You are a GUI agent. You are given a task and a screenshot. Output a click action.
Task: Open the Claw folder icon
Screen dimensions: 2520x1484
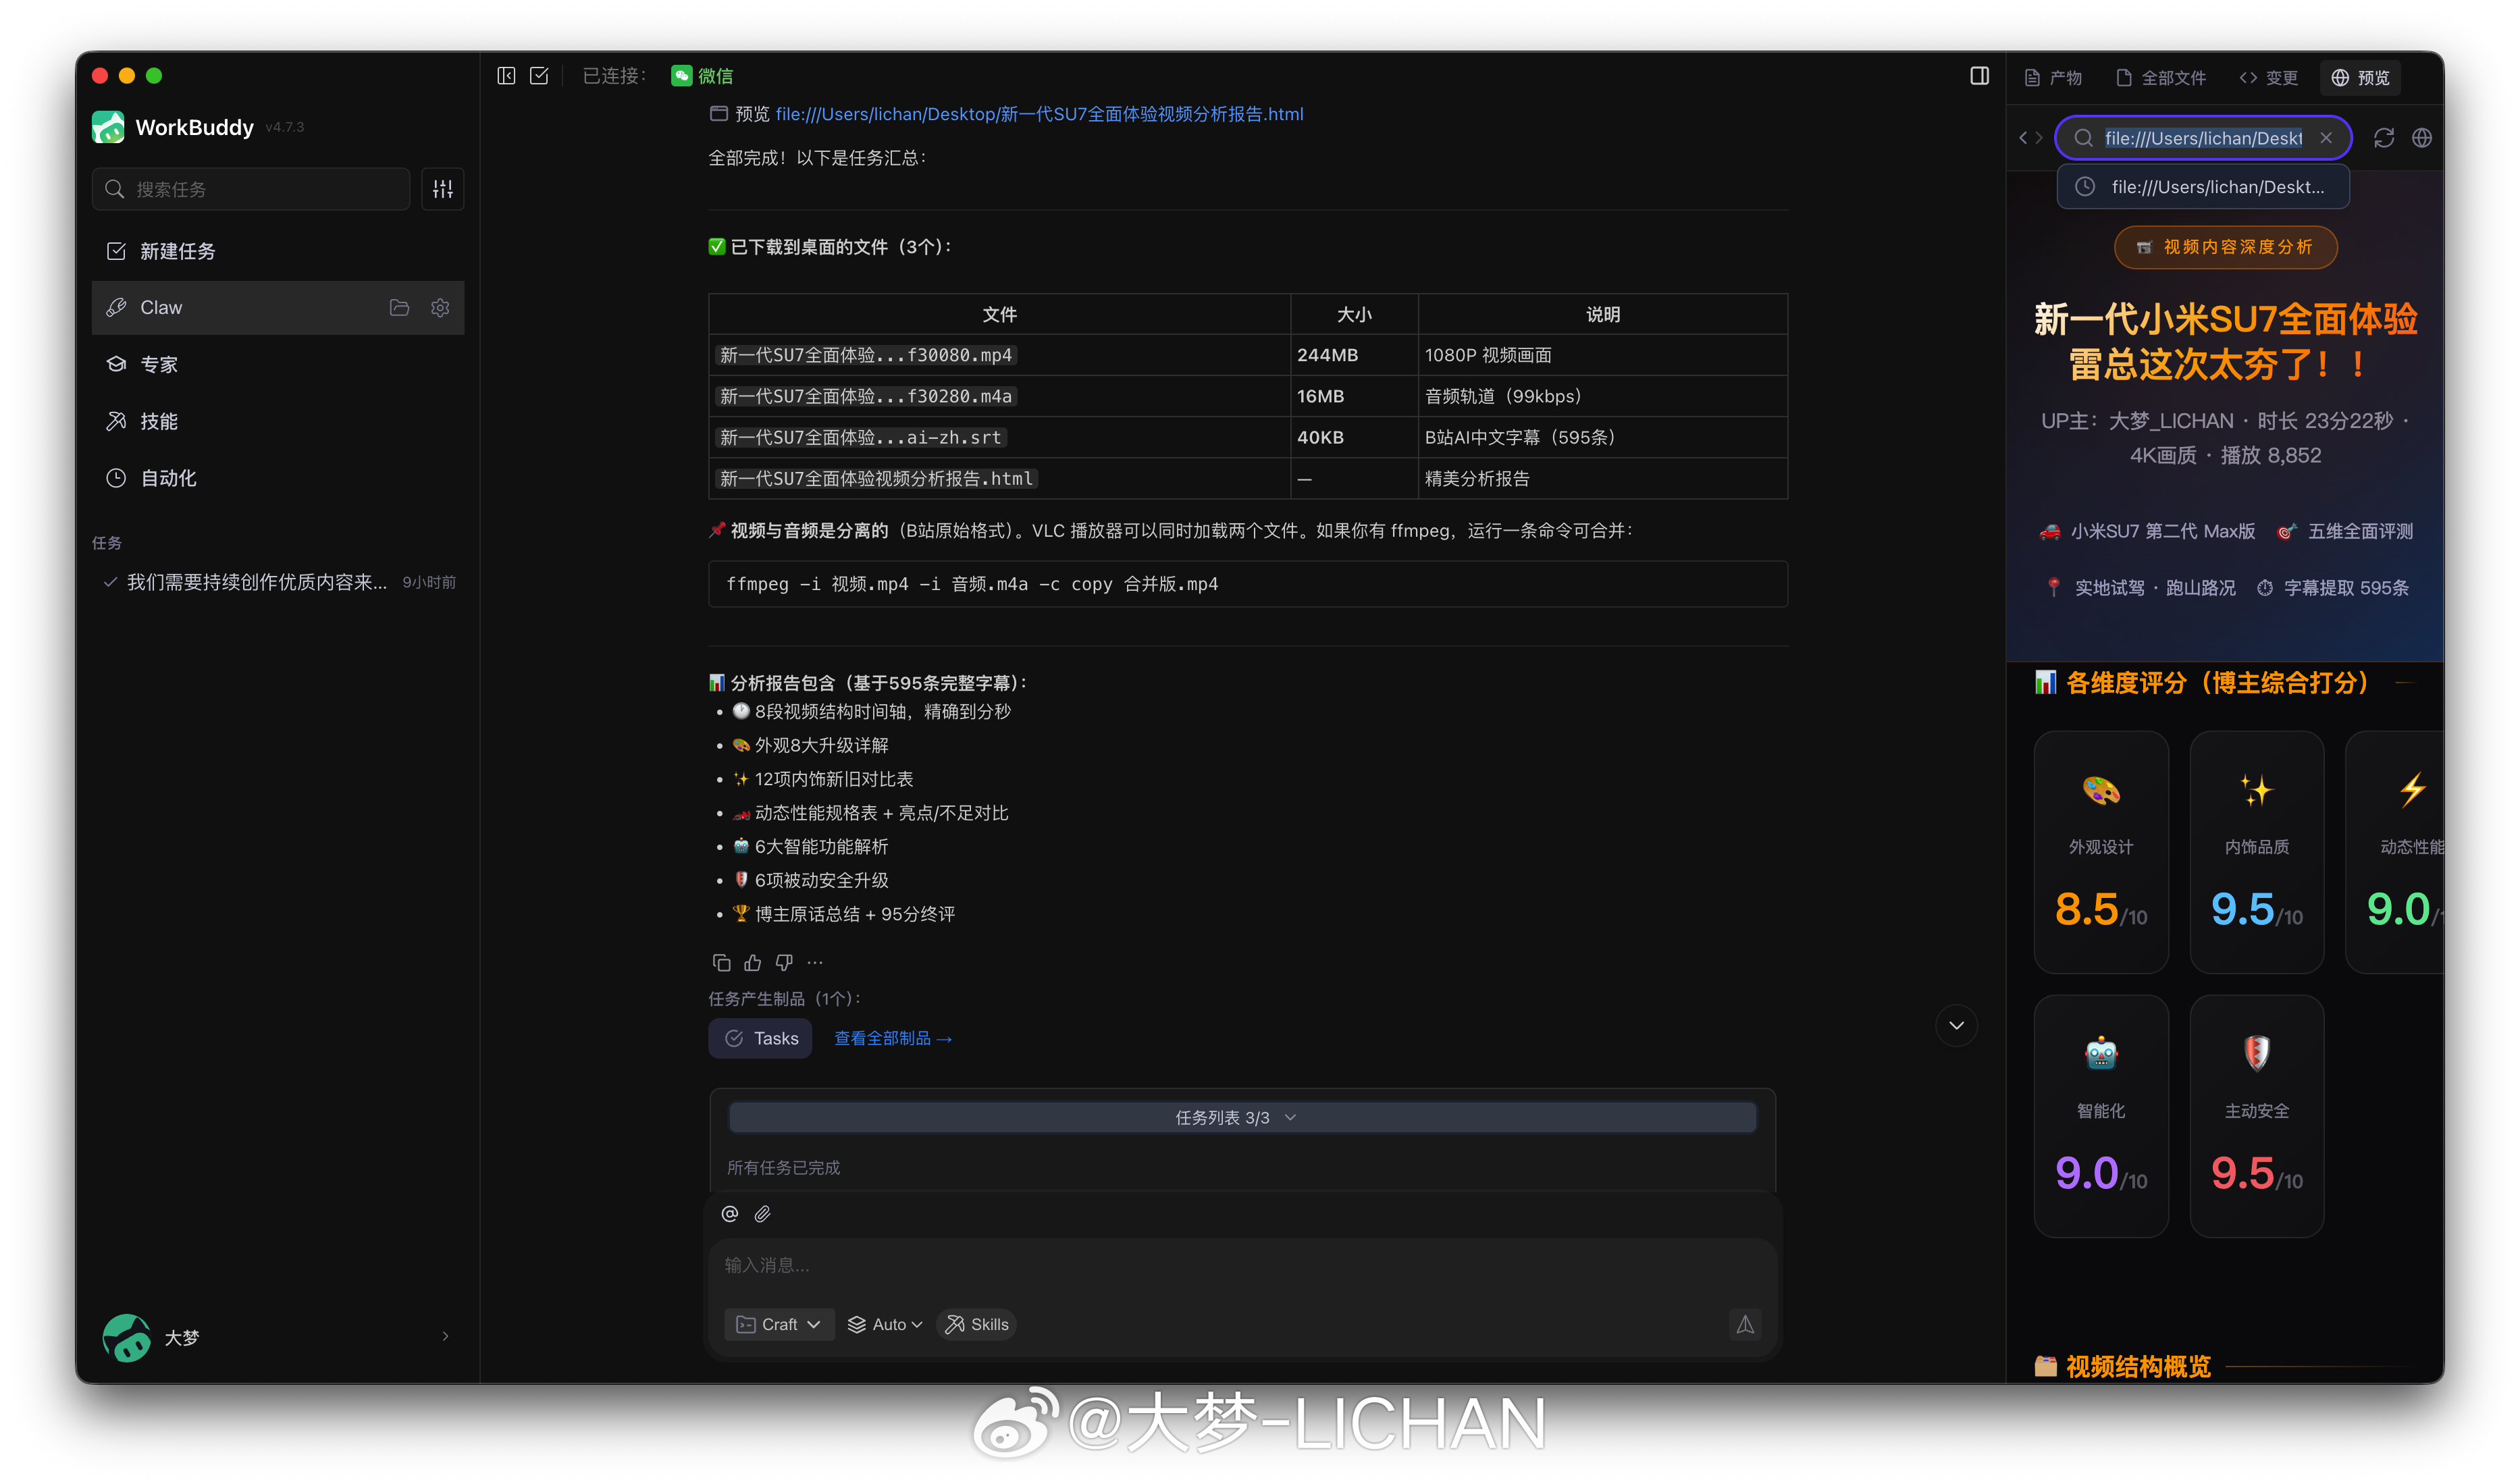coord(399,308)
